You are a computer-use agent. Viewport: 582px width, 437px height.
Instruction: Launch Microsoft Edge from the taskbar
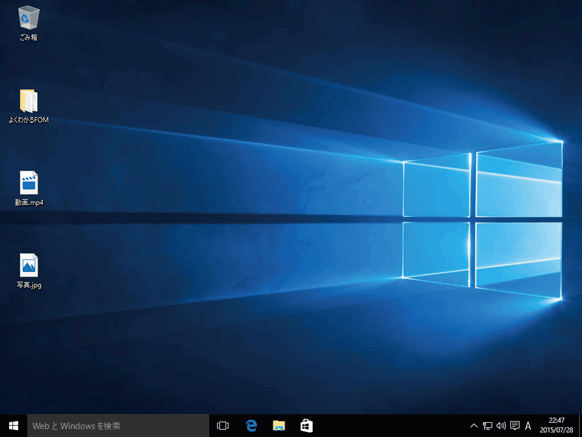(251, 426)
